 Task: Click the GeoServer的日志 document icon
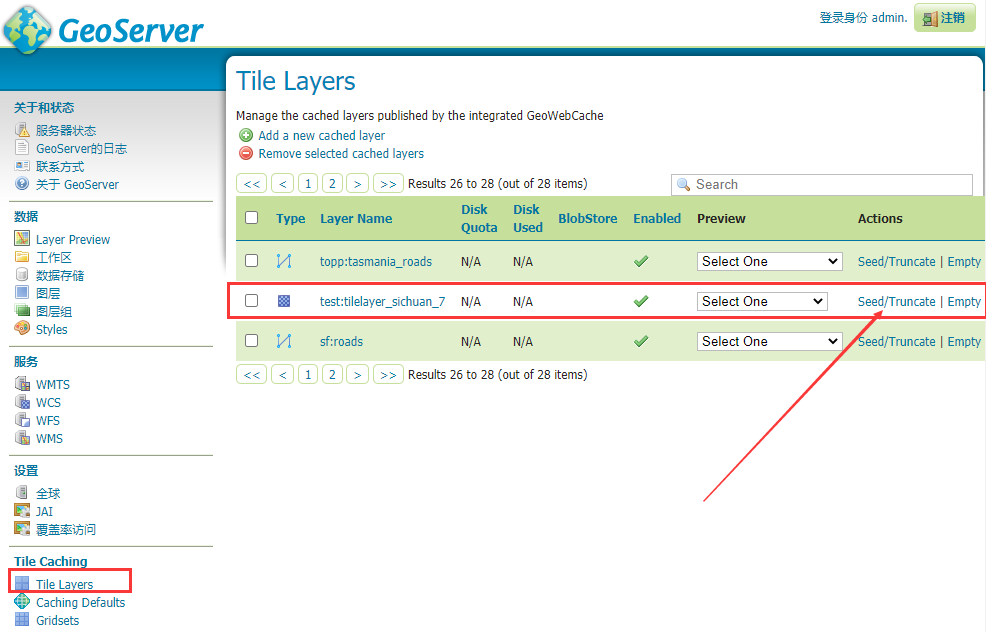pos(22,148)
